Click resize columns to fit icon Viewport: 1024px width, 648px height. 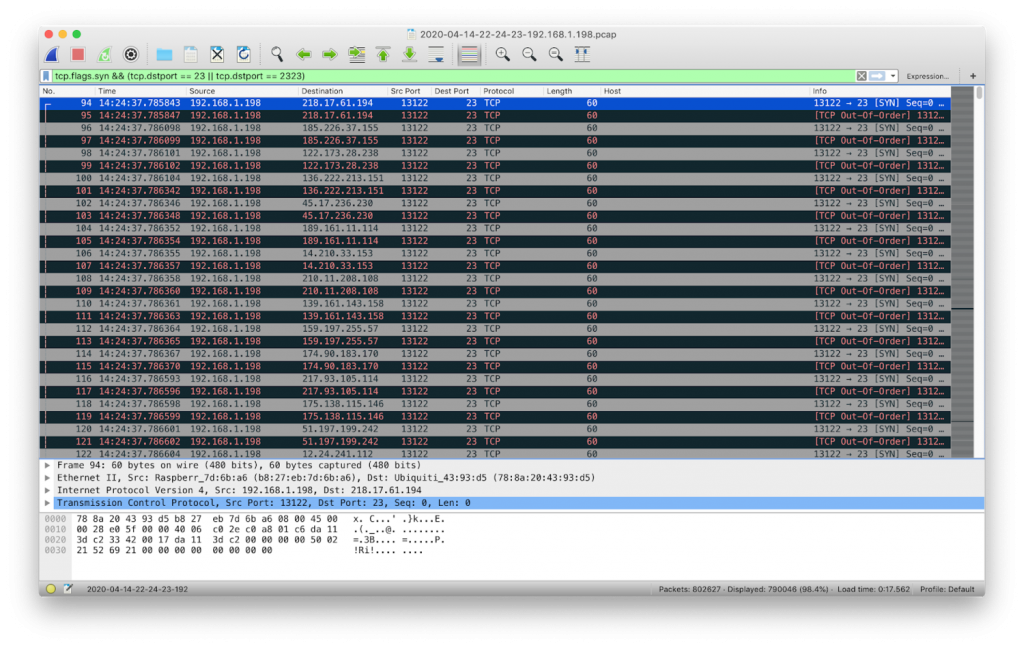click(x=582, y=55)
